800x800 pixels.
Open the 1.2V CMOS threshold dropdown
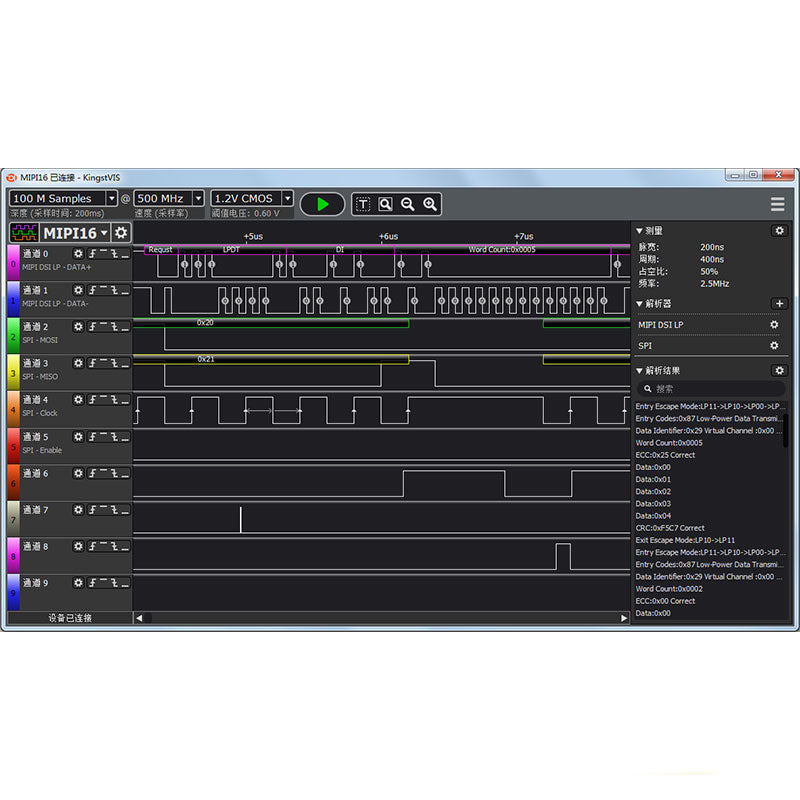[x=287, y=199]
